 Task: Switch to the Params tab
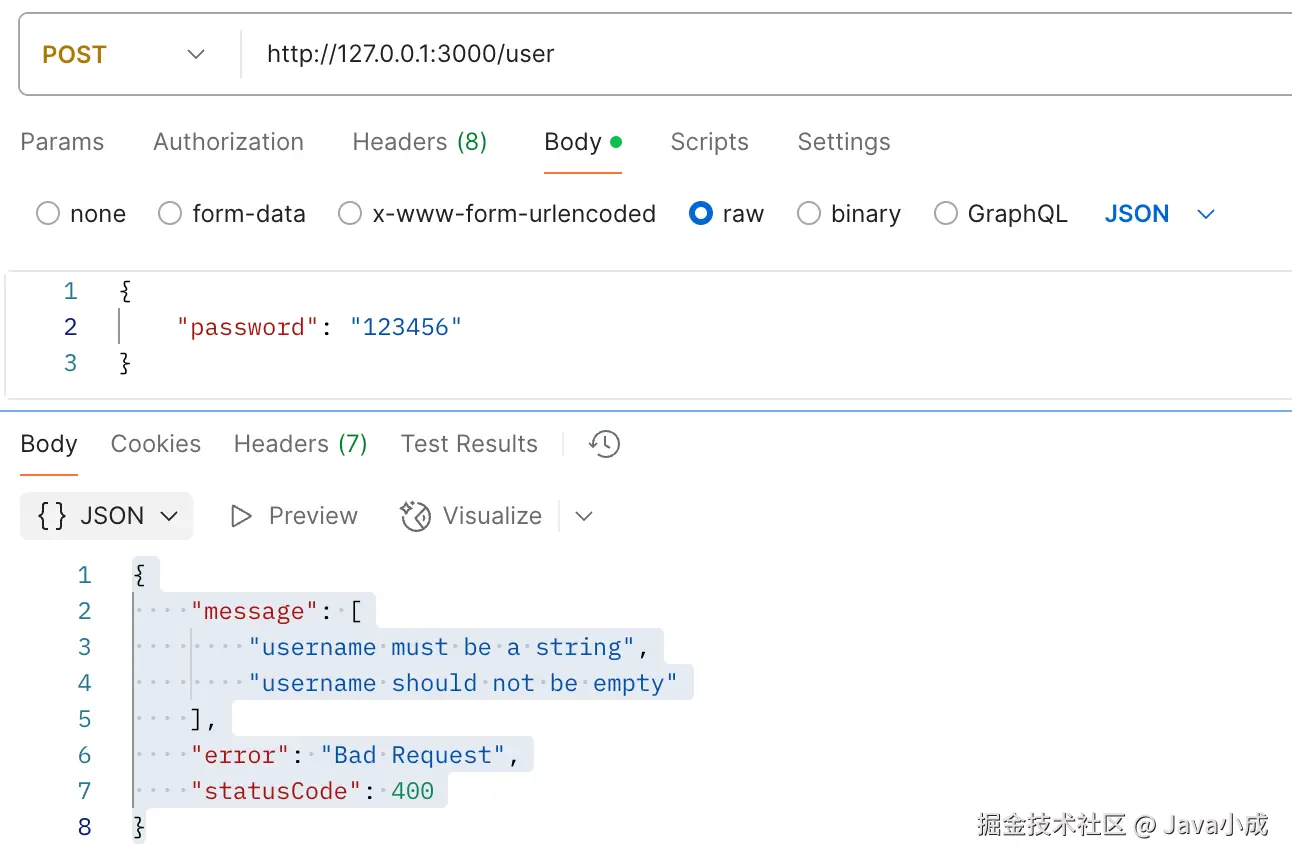[x=62, y=142]
